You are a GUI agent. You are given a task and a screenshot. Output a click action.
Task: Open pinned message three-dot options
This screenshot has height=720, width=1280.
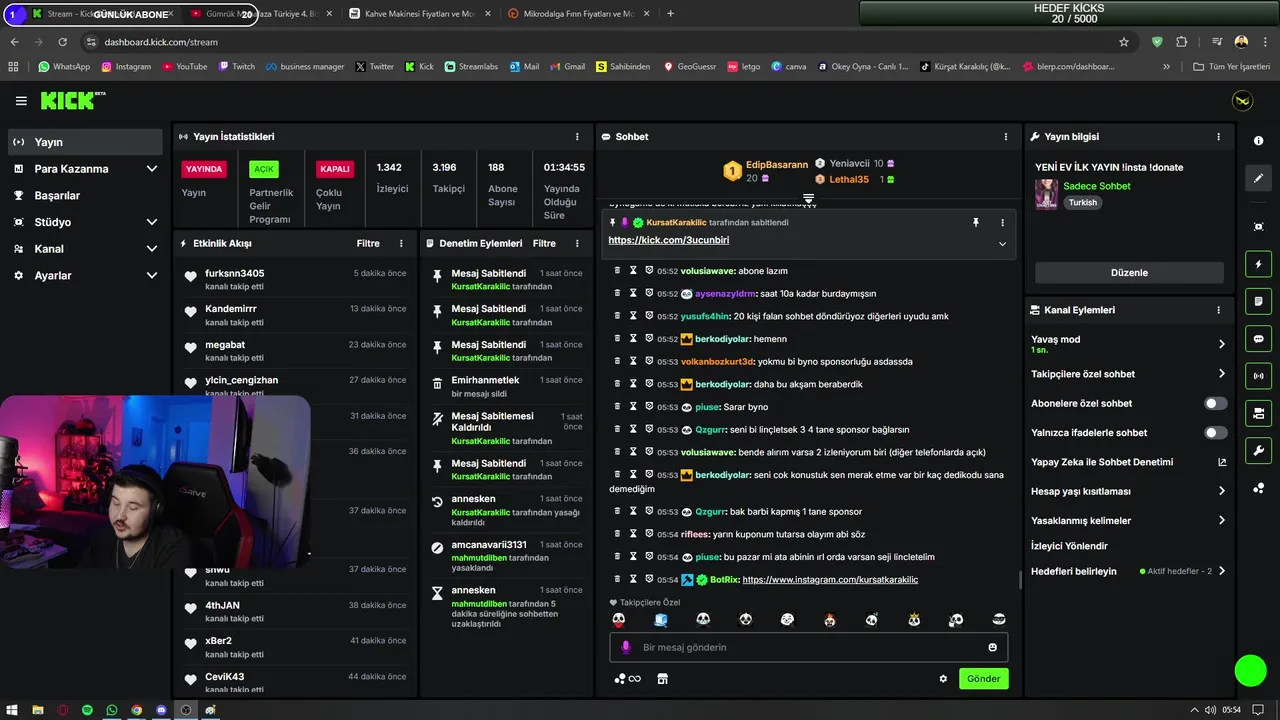tap(1002, 223)
